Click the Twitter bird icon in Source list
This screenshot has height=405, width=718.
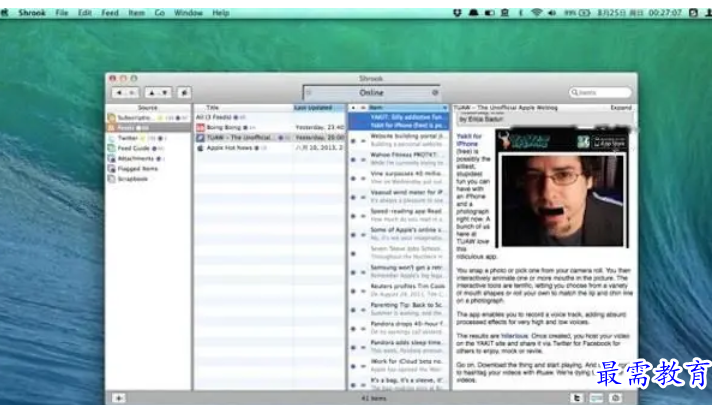111,138
